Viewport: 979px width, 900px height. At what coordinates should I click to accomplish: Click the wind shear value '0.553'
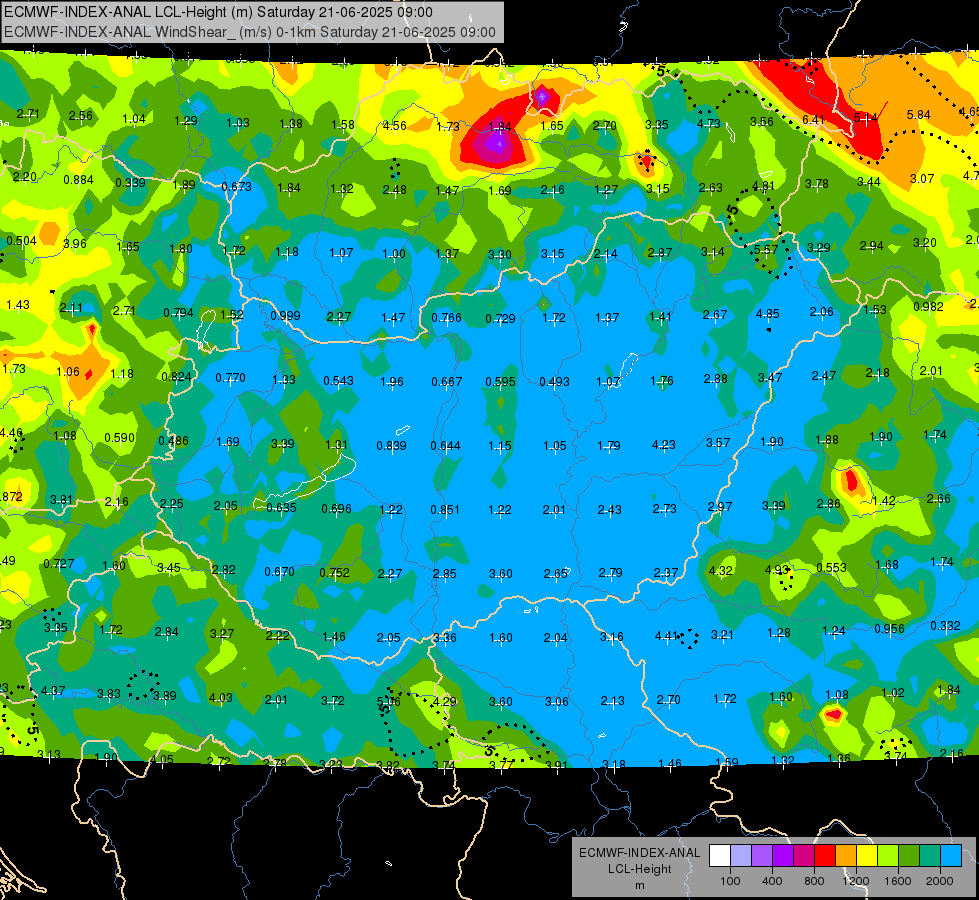tap(832, 567)
